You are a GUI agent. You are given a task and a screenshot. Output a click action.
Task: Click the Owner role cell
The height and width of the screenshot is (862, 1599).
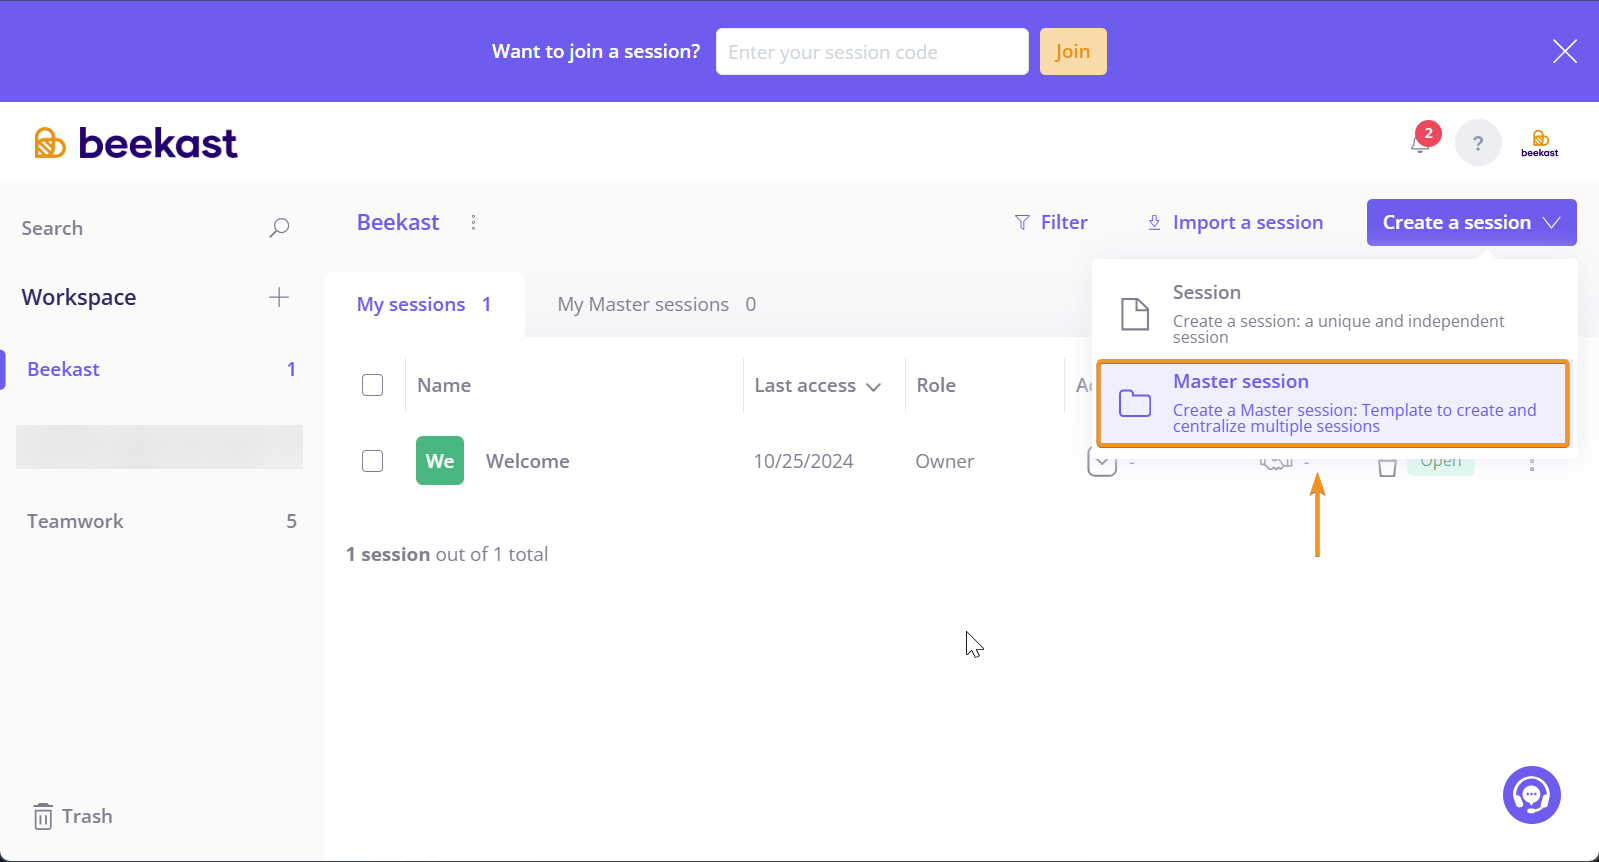(x=945, y=461)
